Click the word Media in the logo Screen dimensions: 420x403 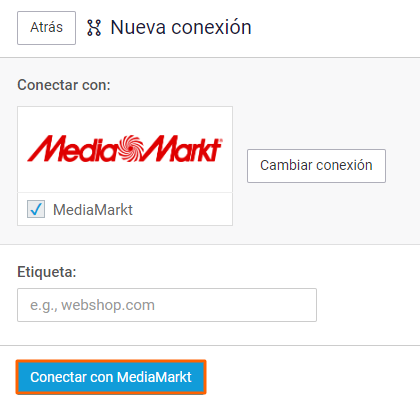click(x=72, y=149)
